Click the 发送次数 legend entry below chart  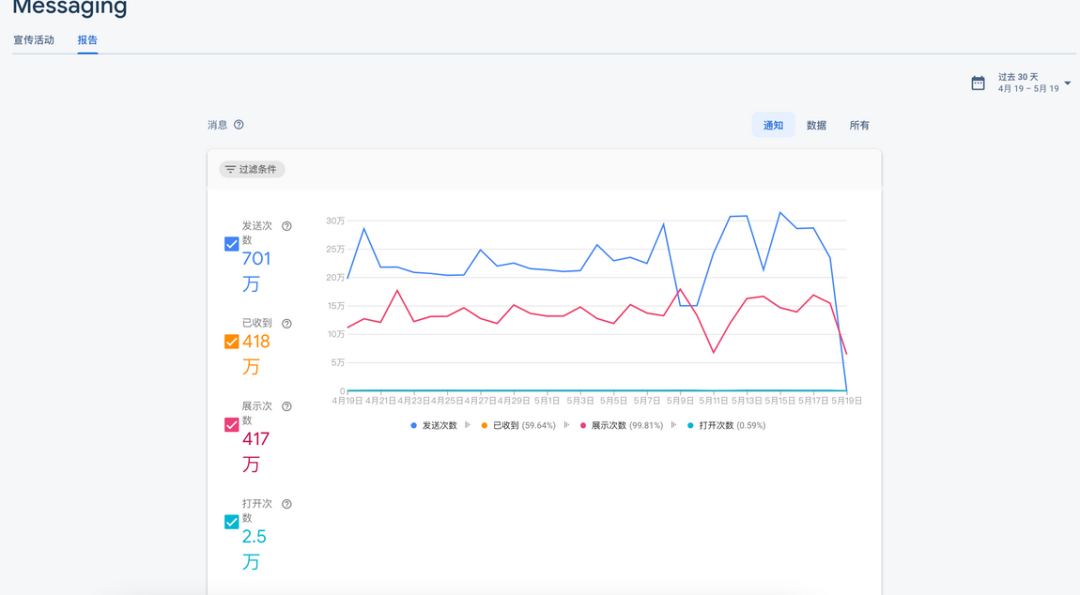(434, 426)
